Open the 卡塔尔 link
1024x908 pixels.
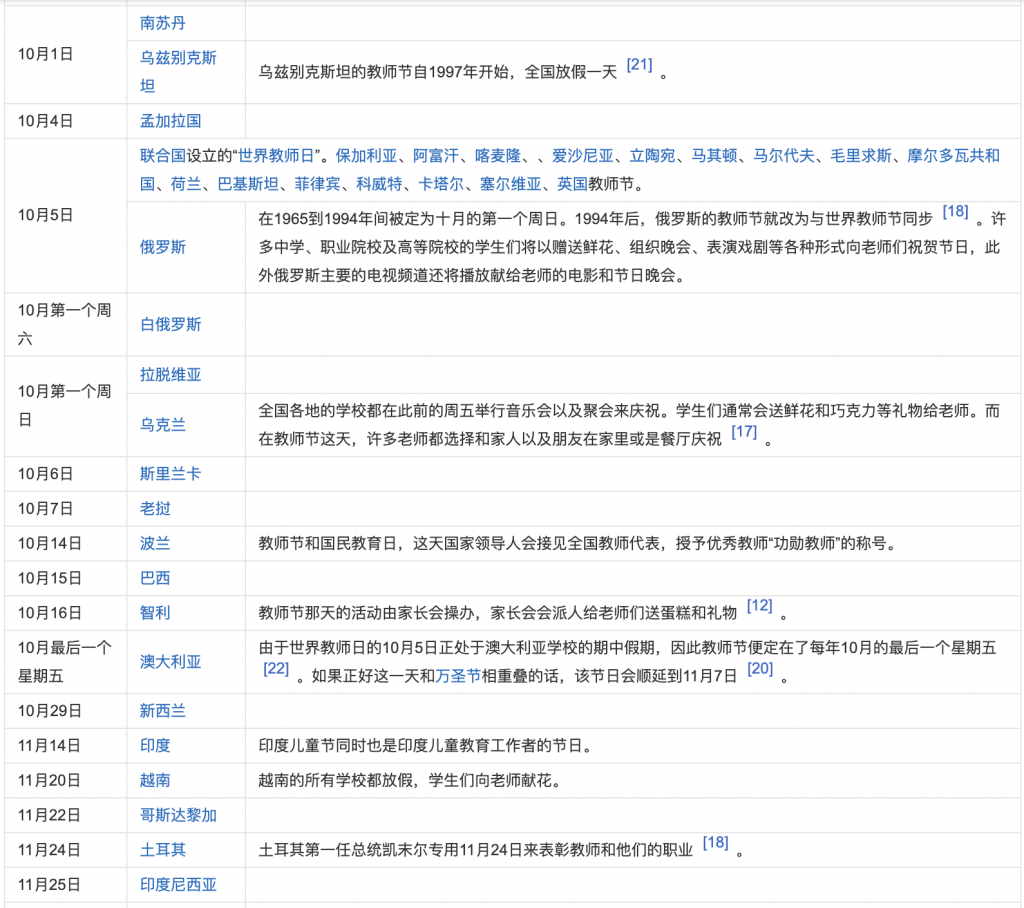tap(441, 185)
